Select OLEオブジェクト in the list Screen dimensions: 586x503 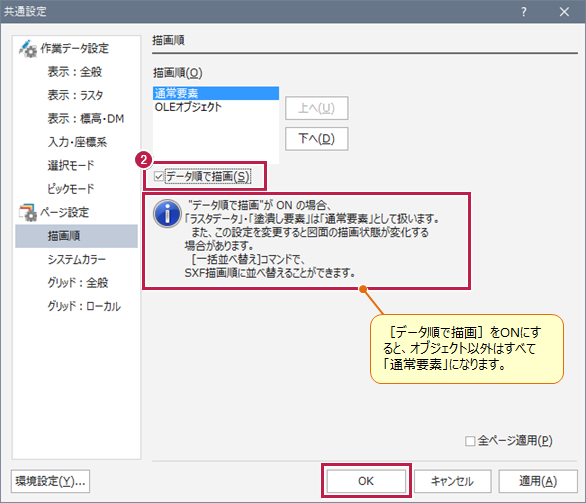pyautogui.click(x=216, y=107)
